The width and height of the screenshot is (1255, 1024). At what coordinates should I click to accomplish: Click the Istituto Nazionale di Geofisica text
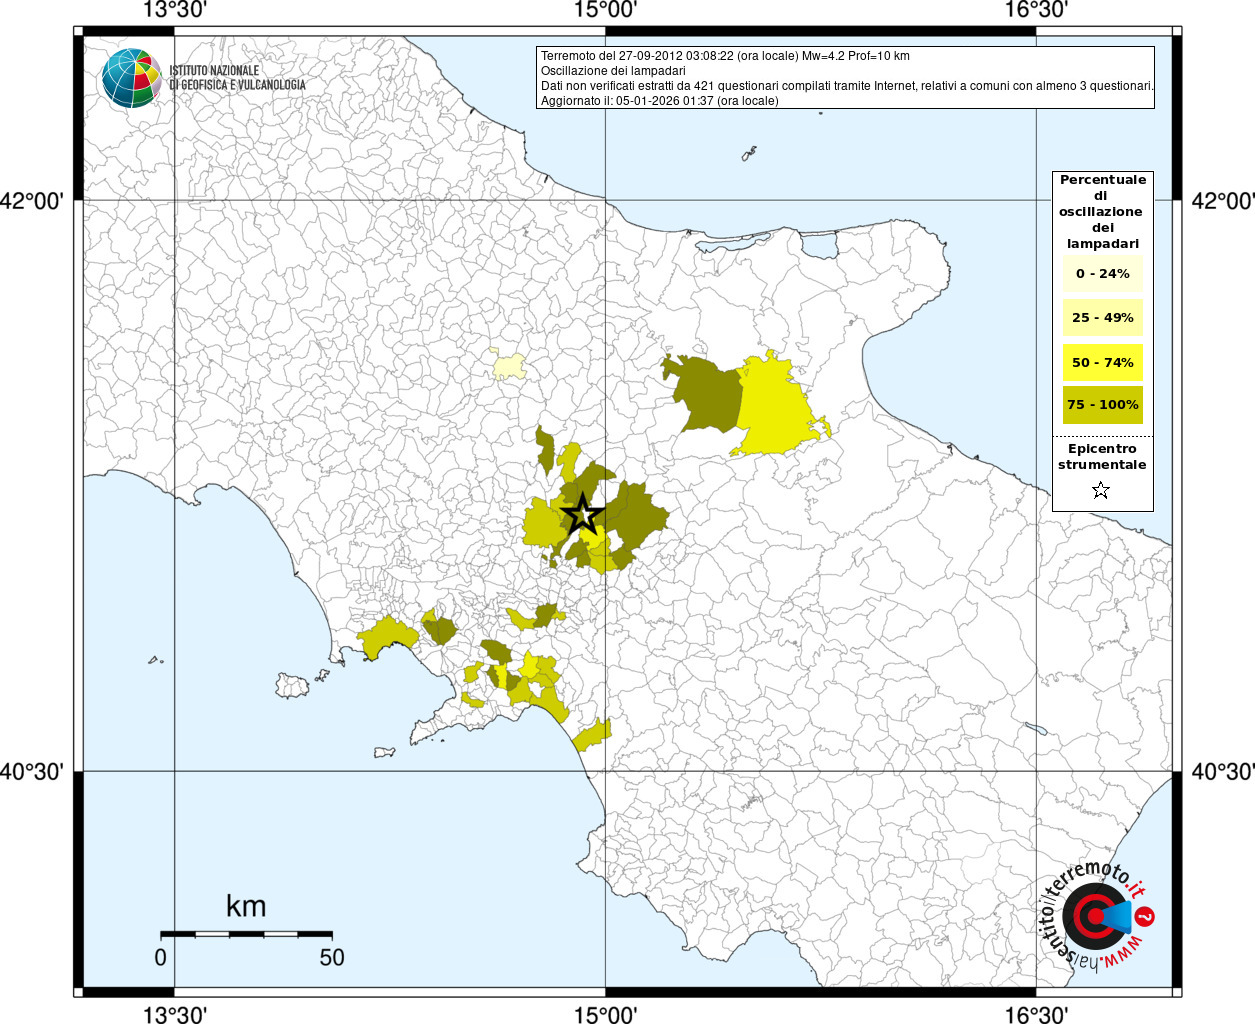pos(237,78)
